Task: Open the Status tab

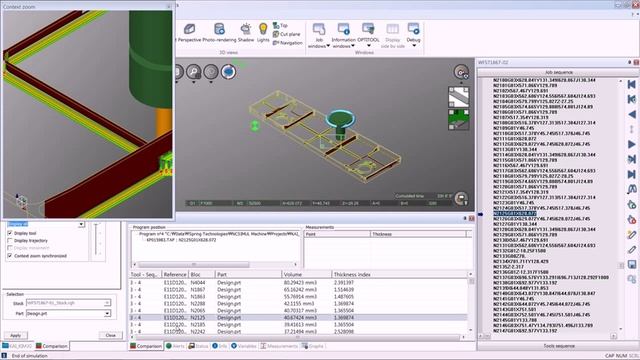Action: [198, 346]
